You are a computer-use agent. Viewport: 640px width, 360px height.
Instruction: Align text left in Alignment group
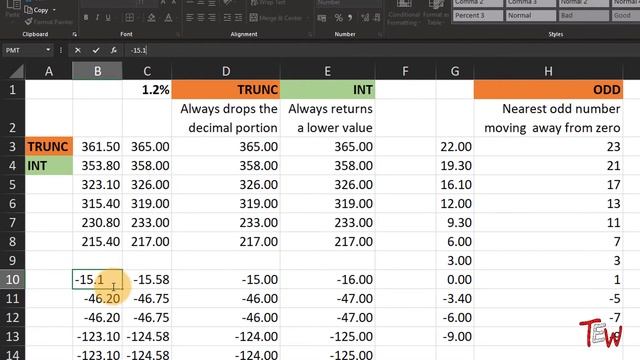point(190,18)
